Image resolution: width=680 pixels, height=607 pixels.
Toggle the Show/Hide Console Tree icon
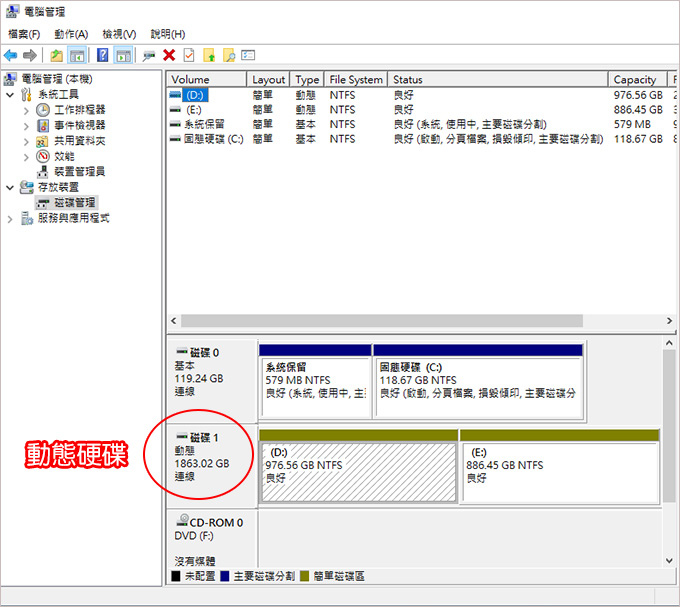(x=77, y=55)
